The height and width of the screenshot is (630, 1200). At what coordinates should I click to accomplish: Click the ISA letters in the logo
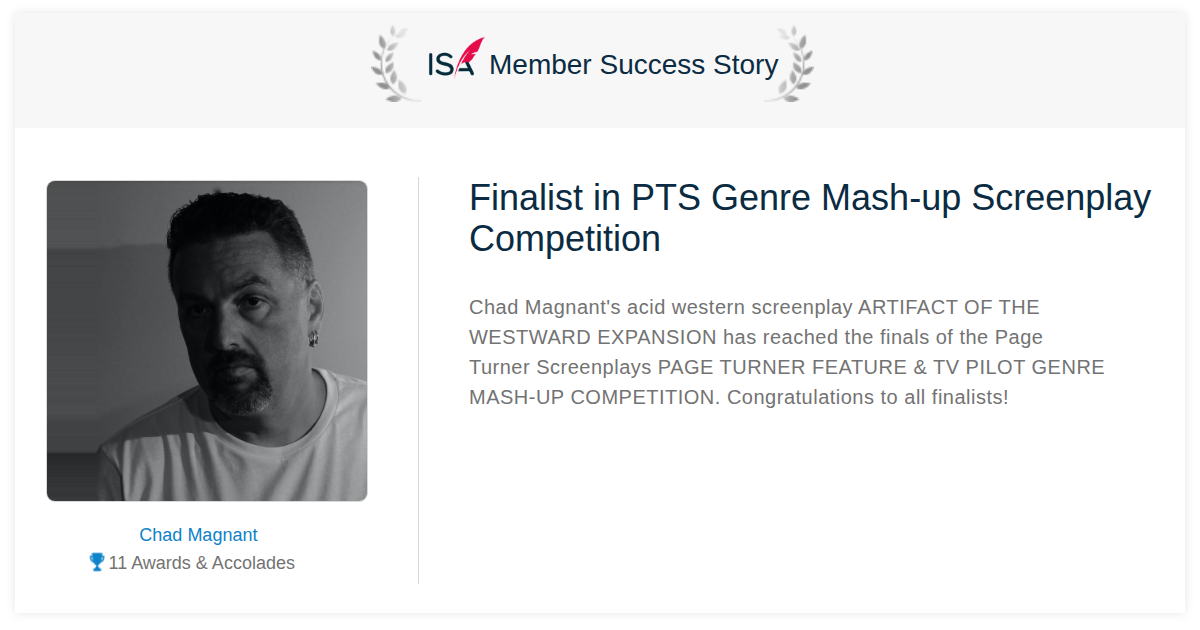(x=450, y=65)
